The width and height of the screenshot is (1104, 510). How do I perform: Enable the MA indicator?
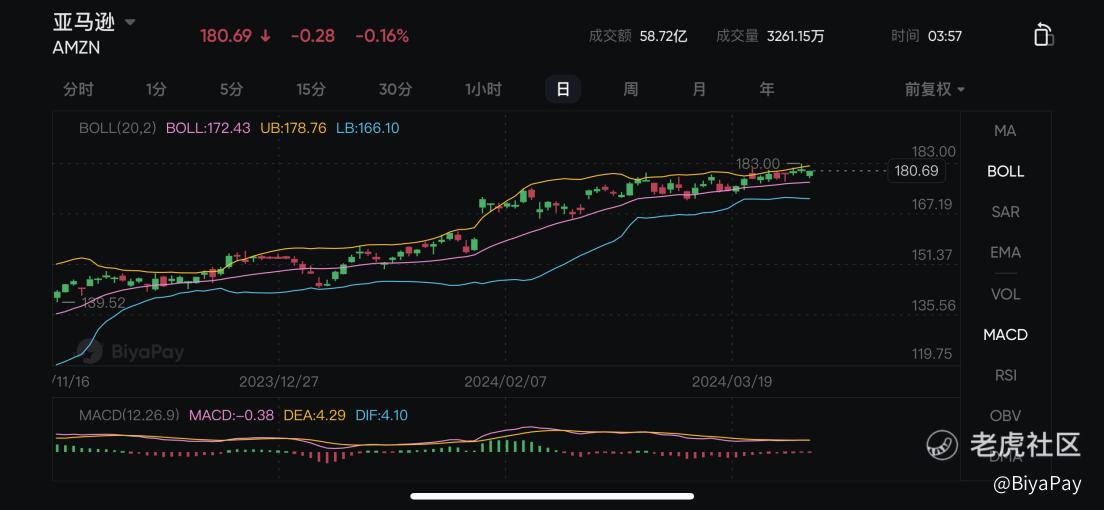(x=1005, y=130)
